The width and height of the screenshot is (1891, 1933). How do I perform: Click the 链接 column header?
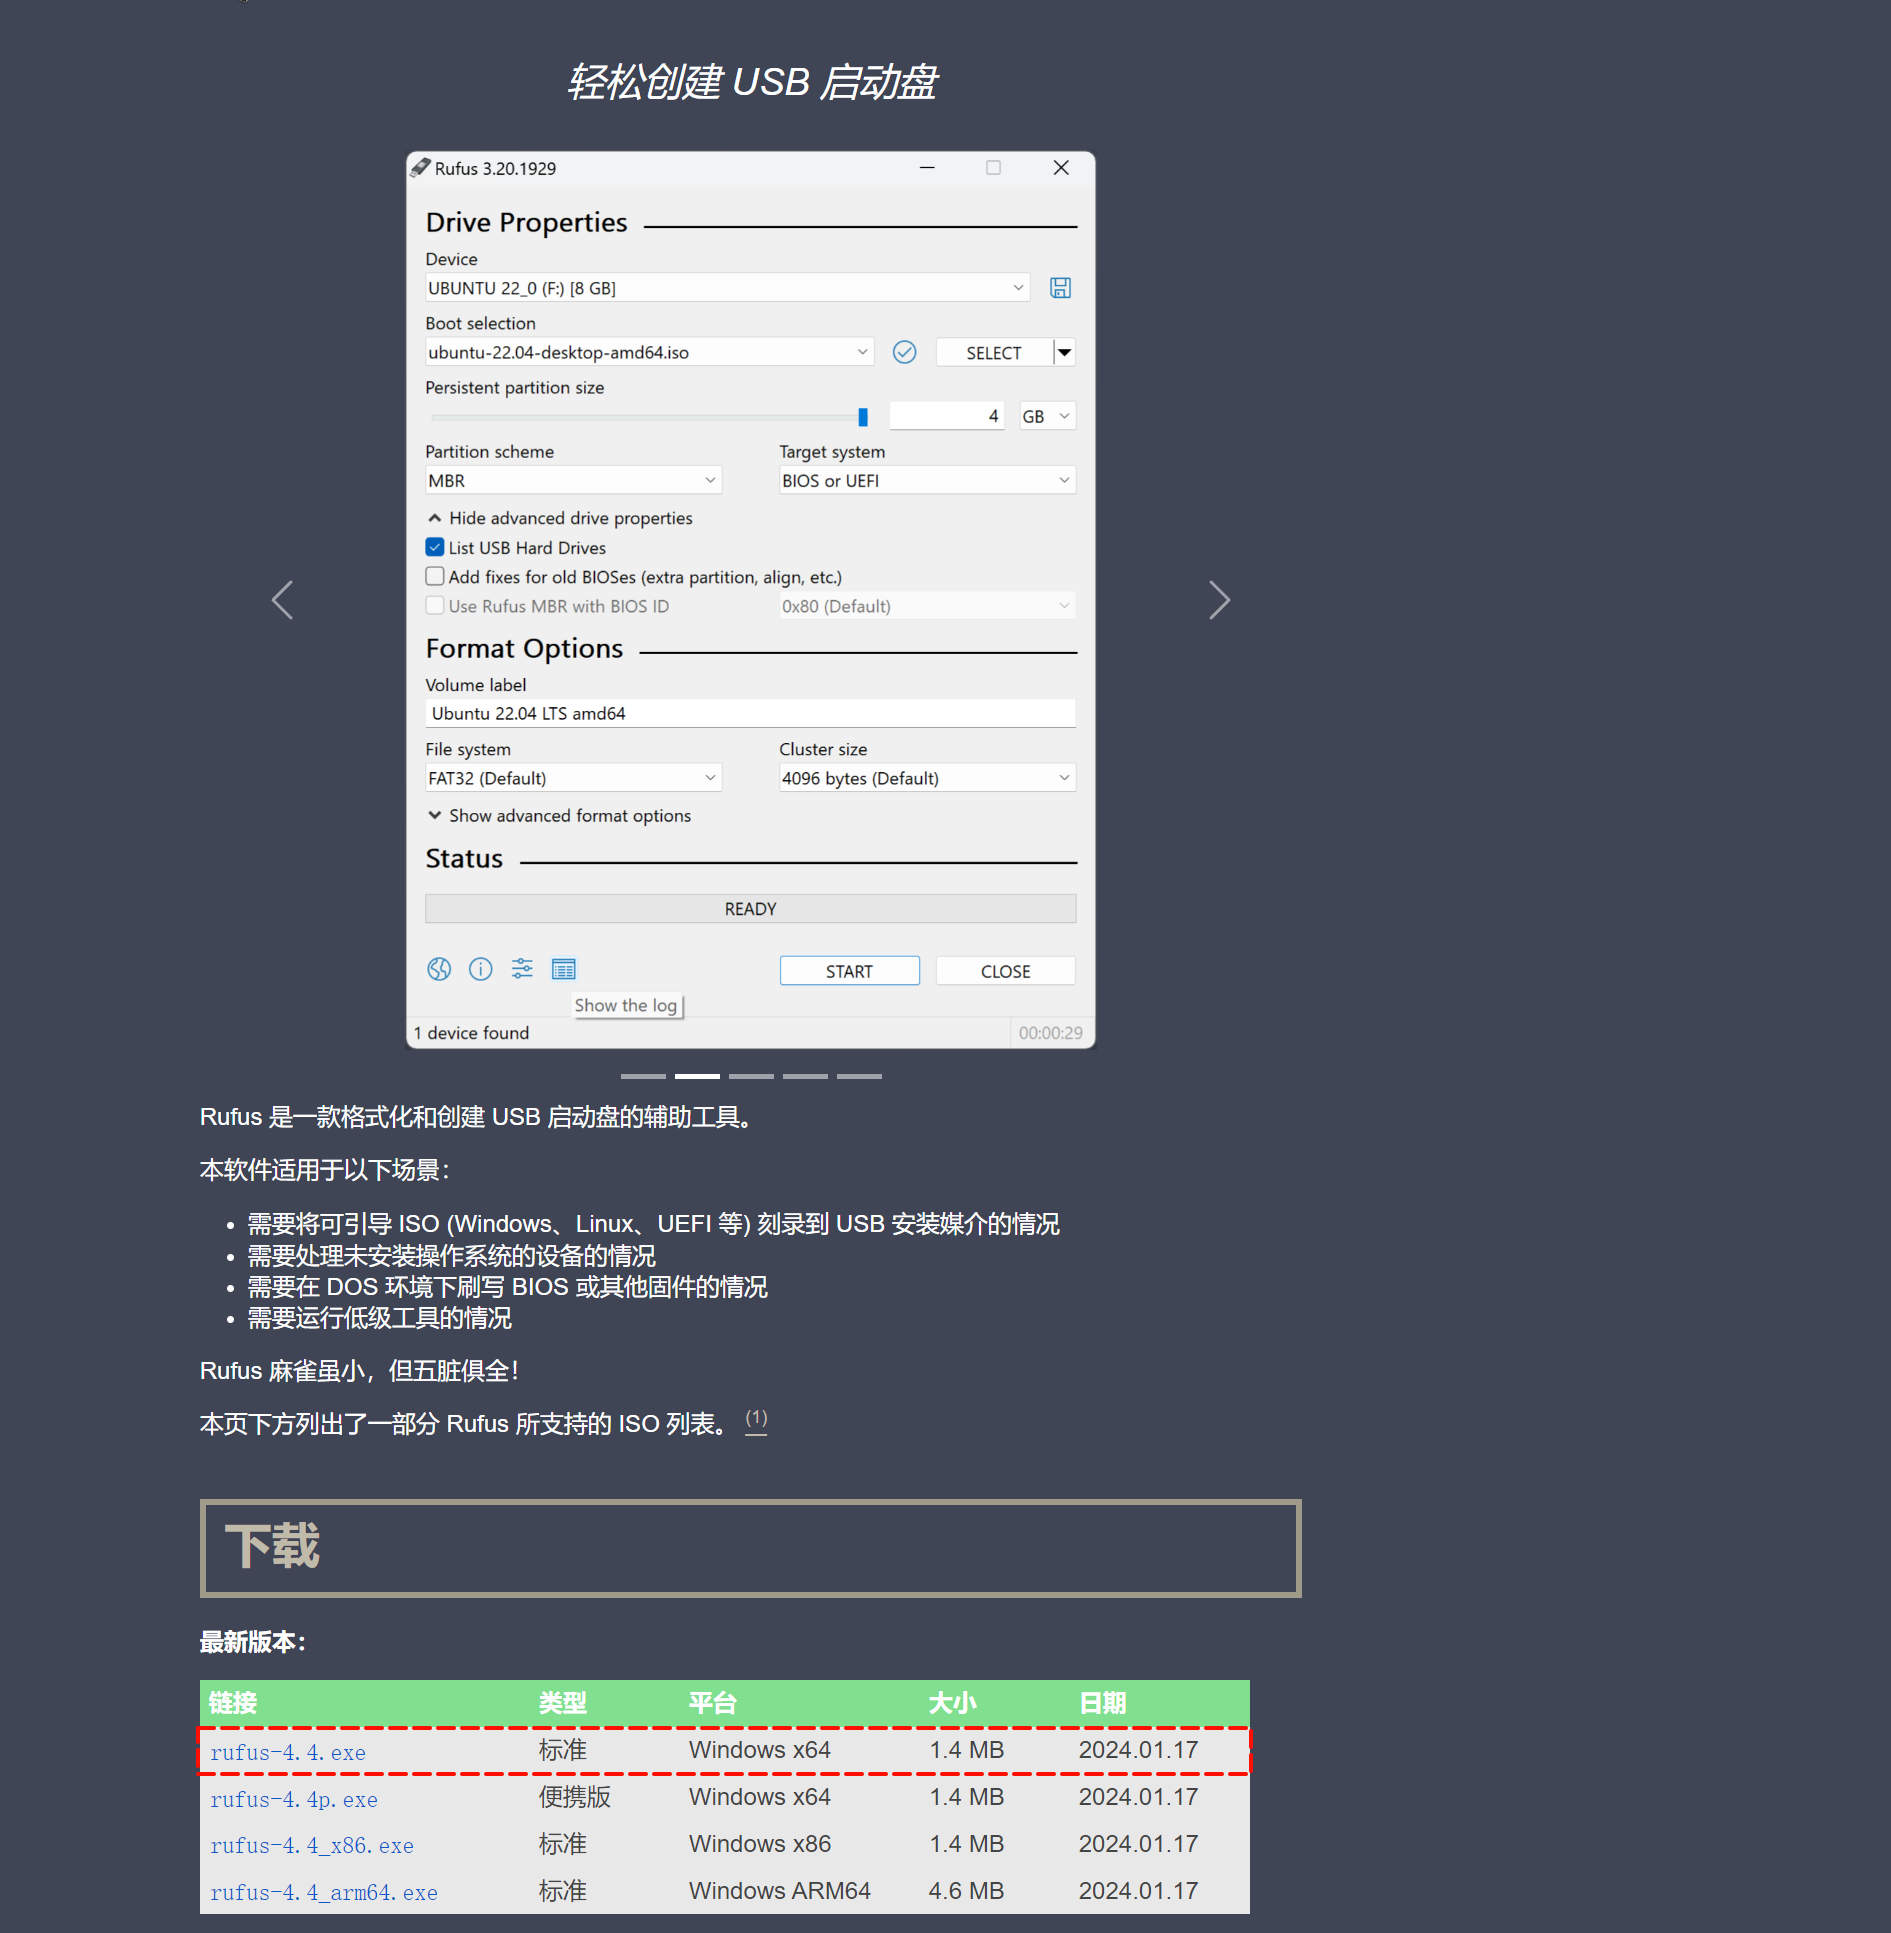(233, 1703)
